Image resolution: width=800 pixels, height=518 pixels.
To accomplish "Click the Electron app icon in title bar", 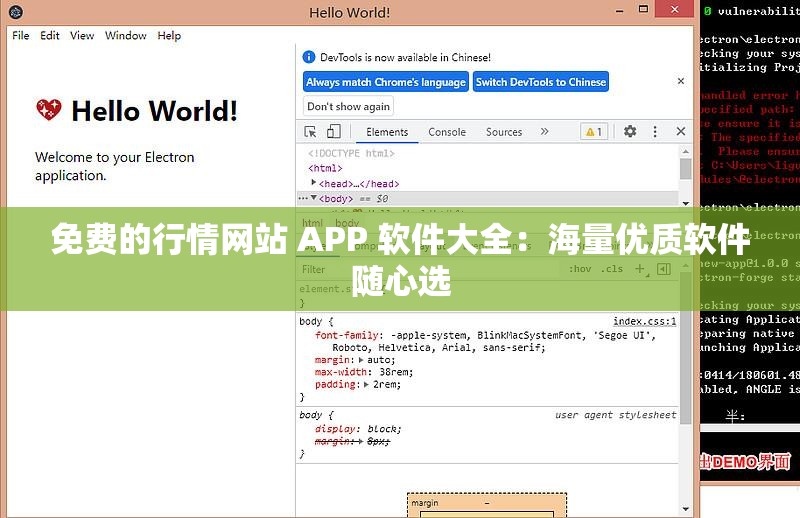I will pos(16,12).
